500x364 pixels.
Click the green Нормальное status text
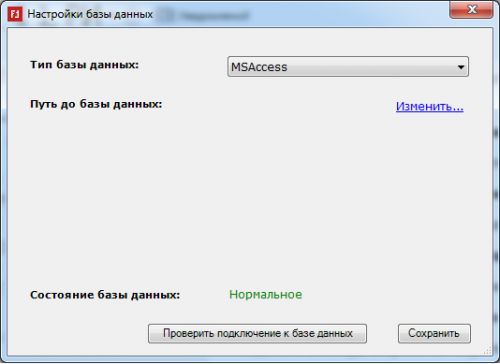click(x=265, y=295)
